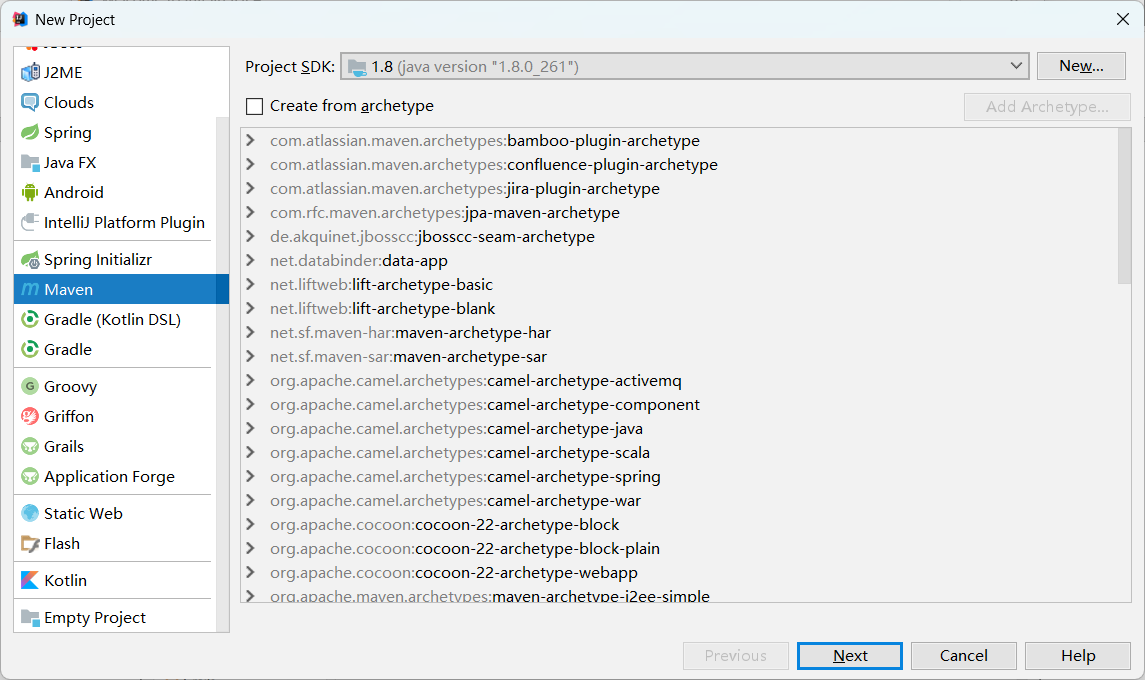
Task: Select cocoon-22-archetype-block-plain entry
Action: click(x=464, y=549)
